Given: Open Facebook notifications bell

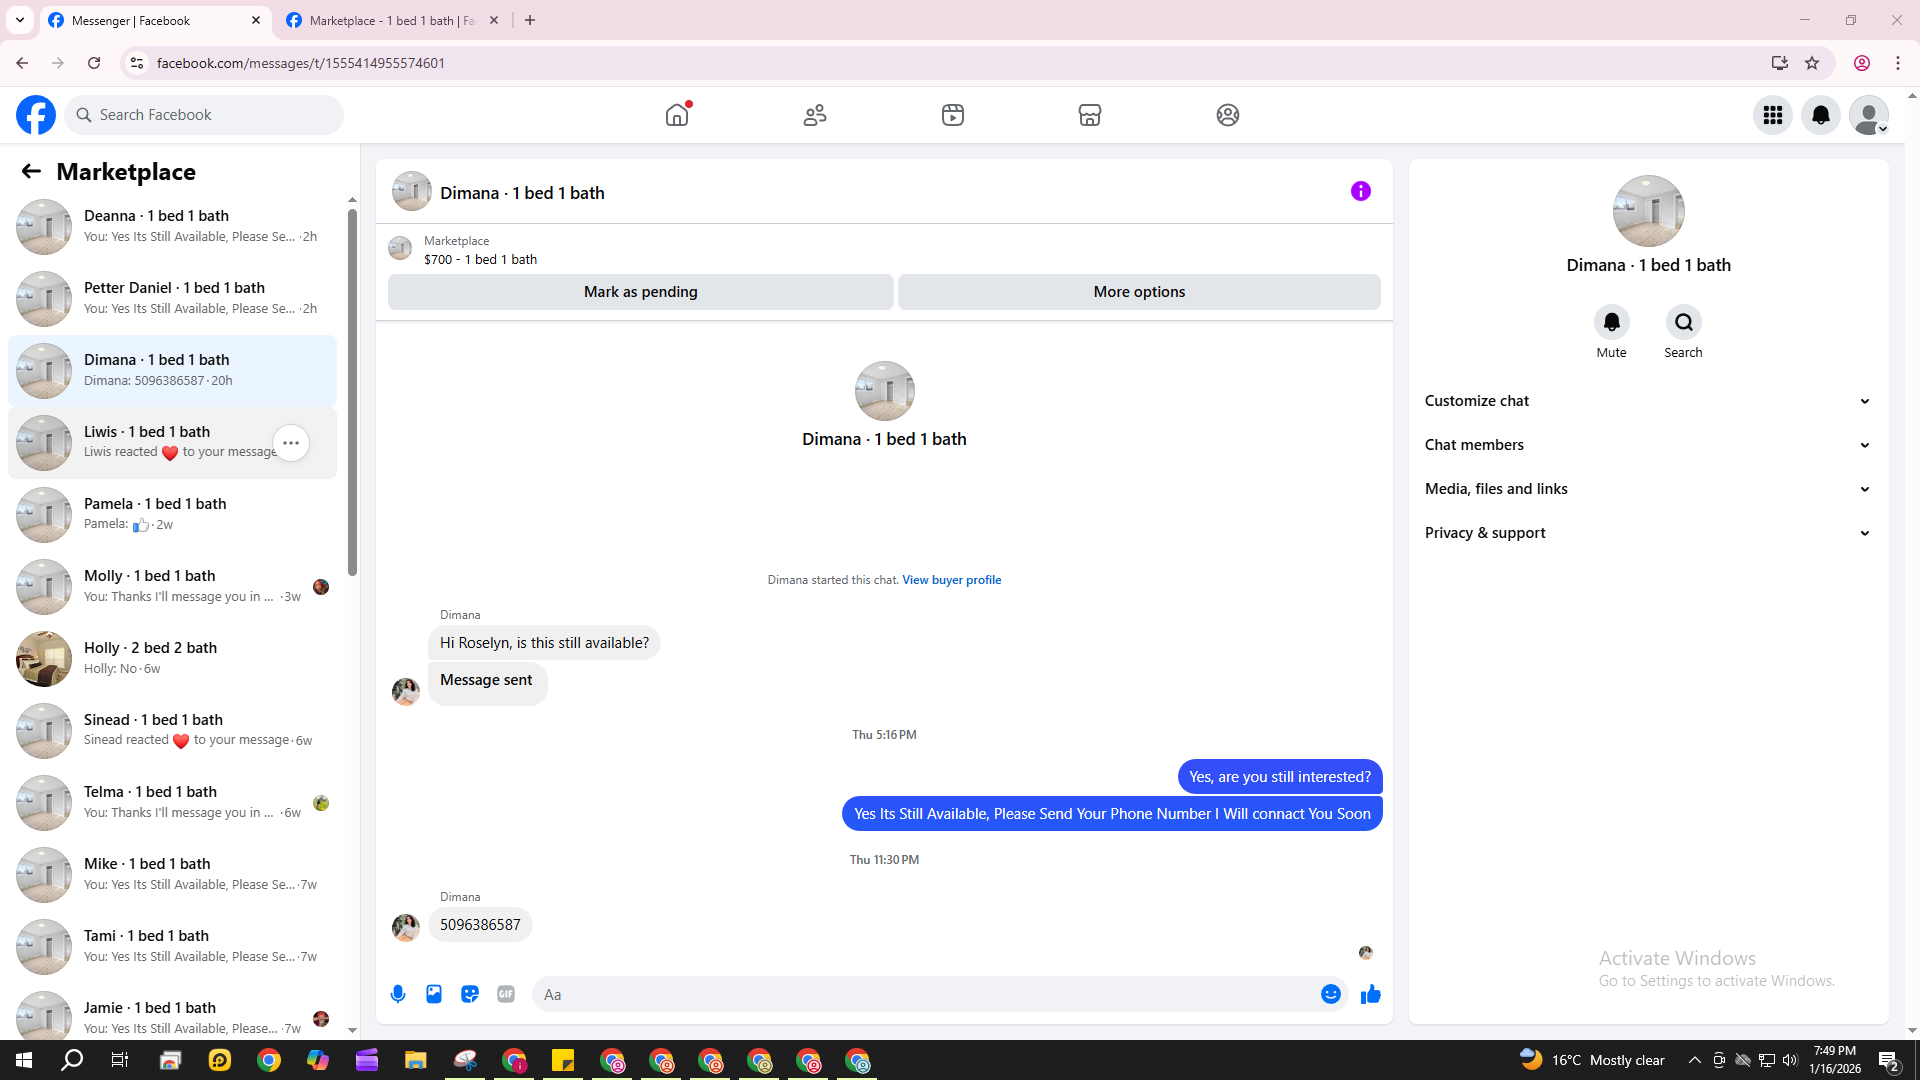Looking at the screenshot, I should pos(1821,115).
